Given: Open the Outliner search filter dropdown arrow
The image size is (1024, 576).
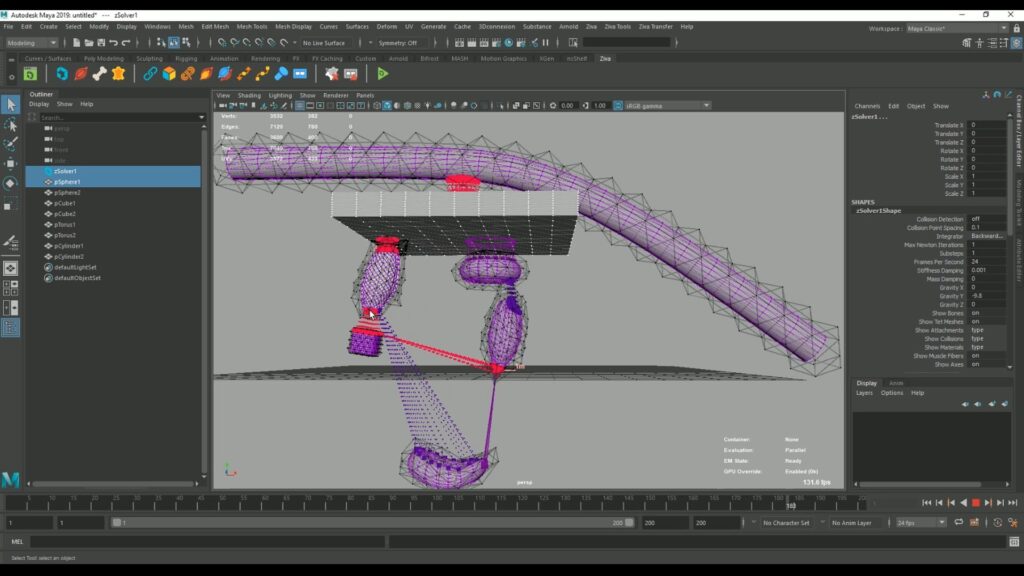Looking at the screenshot, I should tap(201, 118).
